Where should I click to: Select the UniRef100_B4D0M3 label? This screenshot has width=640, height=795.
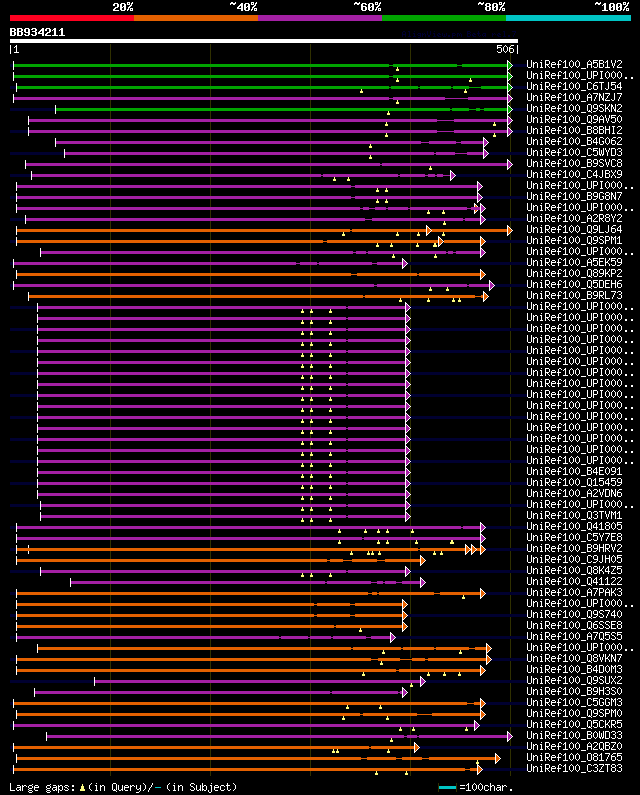[x=574, y=669]
